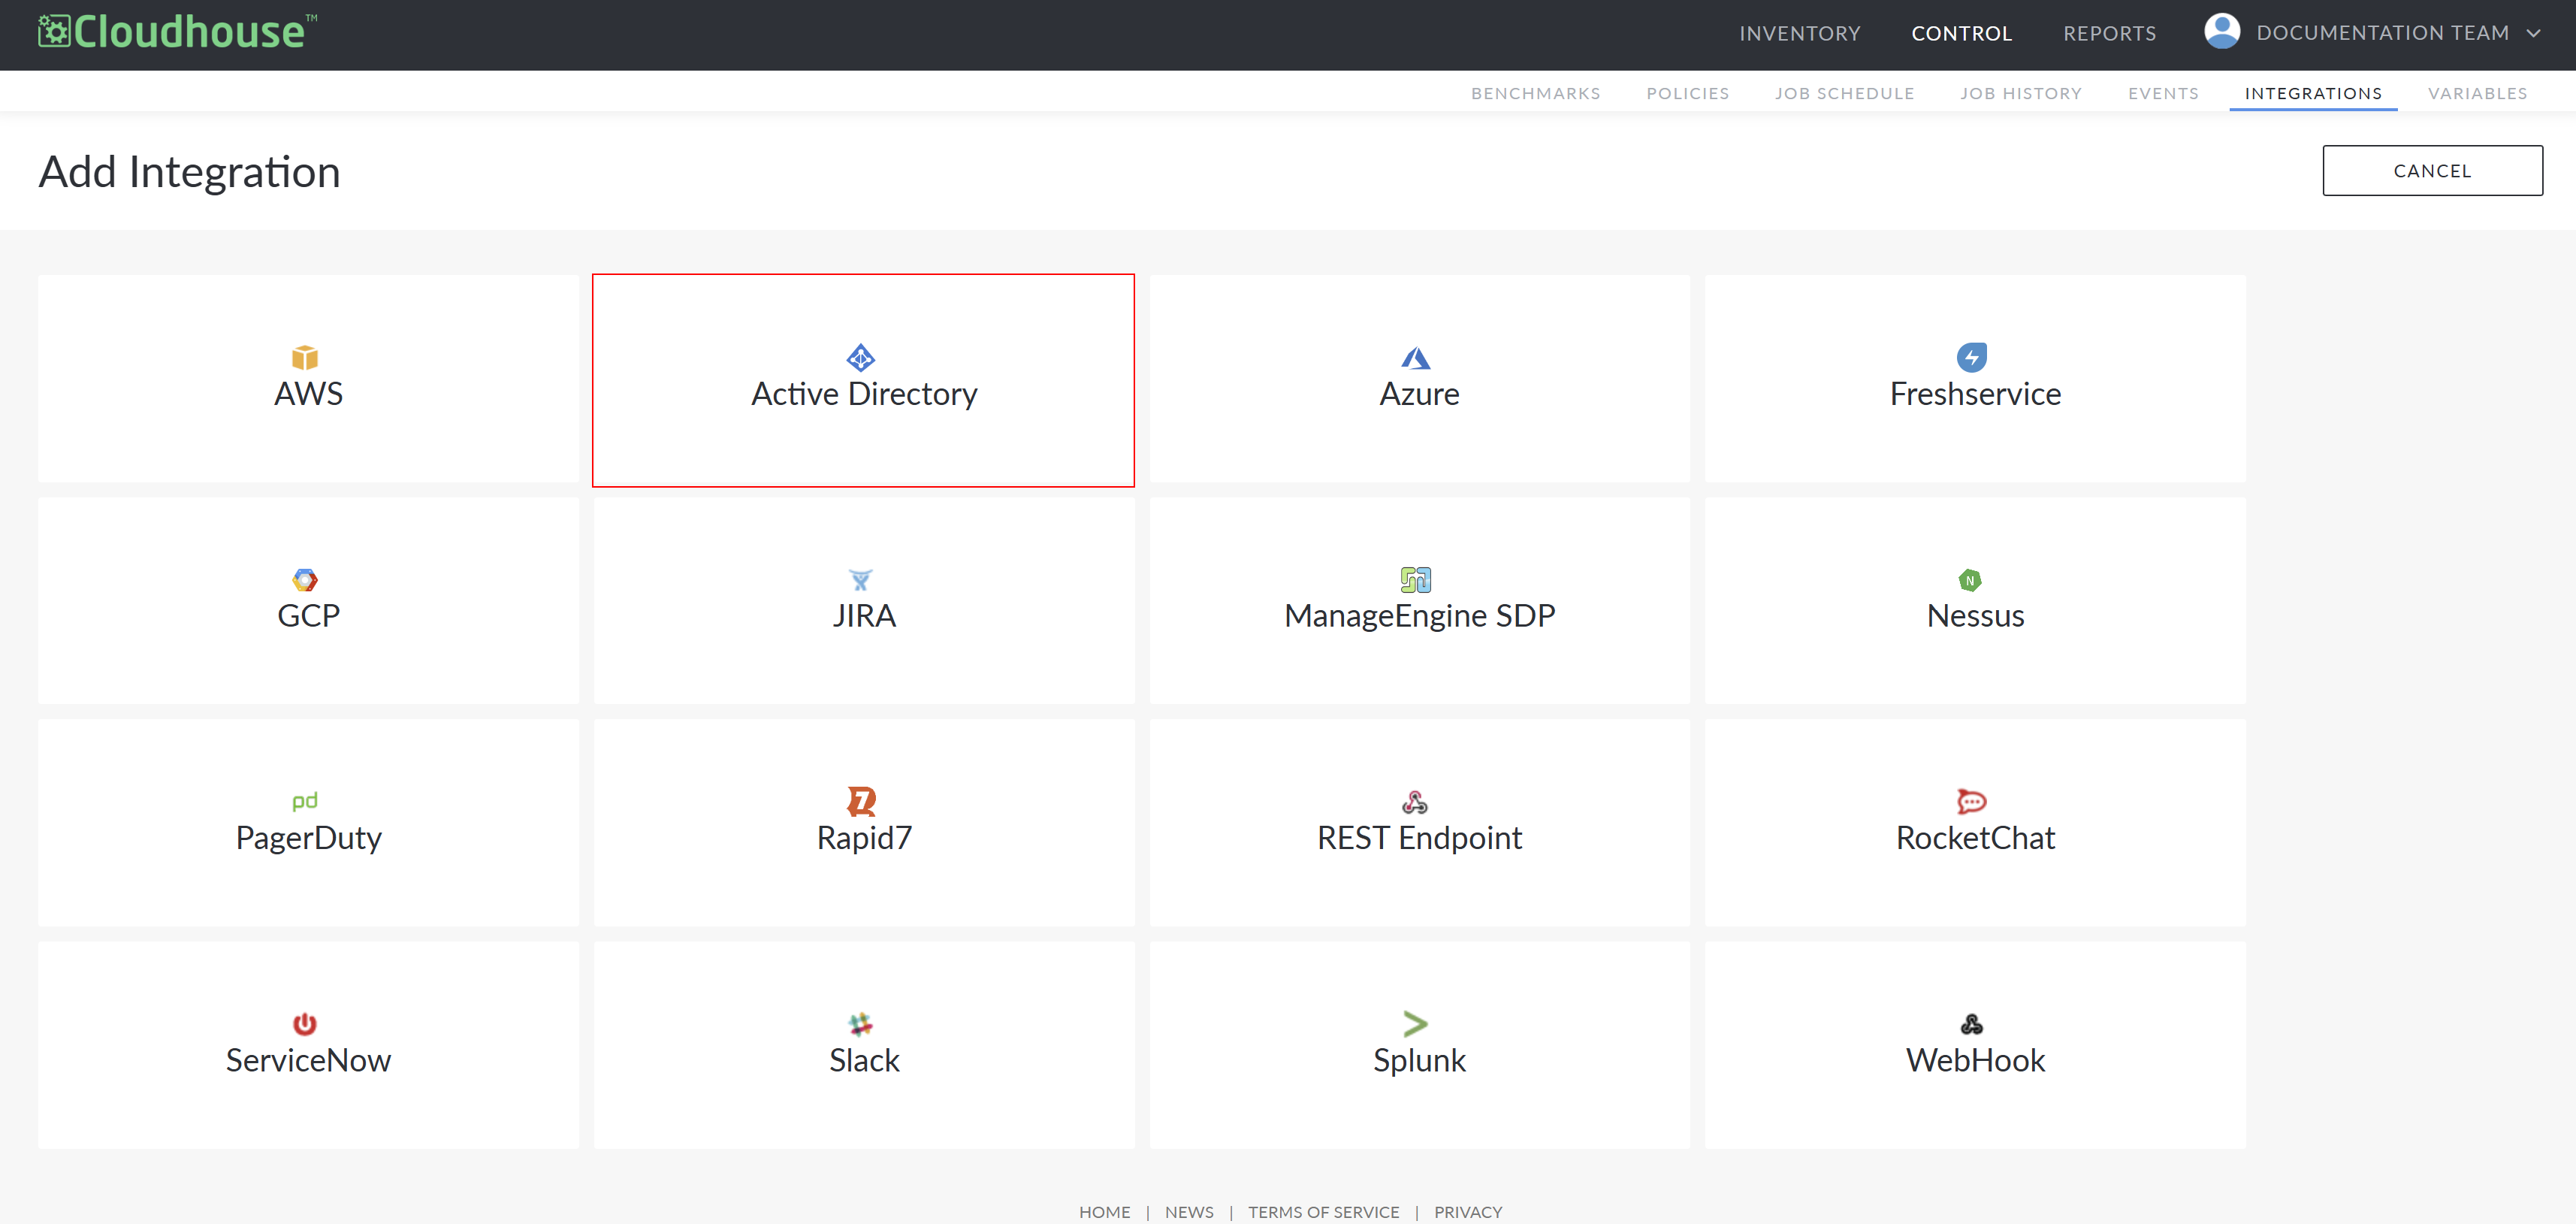The width and height of the screenshot is (2576, 1224).
Task: Select the Splunk card label
Action: tap(1419, 1060)
